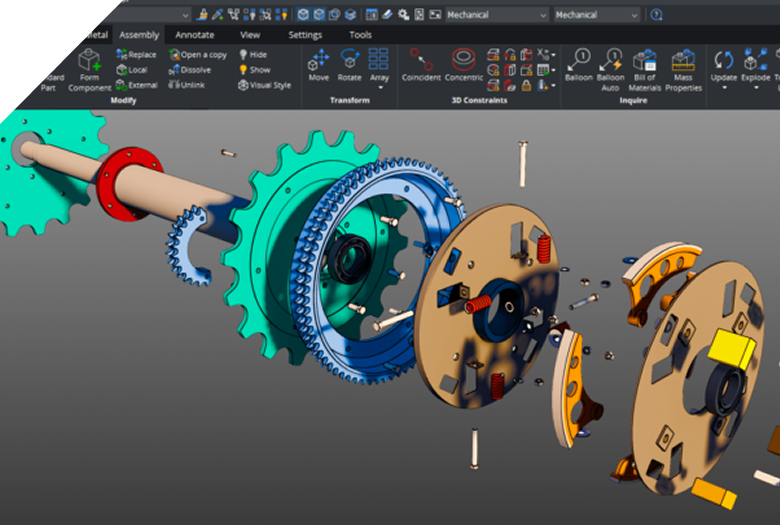
Task: Expand the Explode dropdown arrow
Action: point(756,88)
